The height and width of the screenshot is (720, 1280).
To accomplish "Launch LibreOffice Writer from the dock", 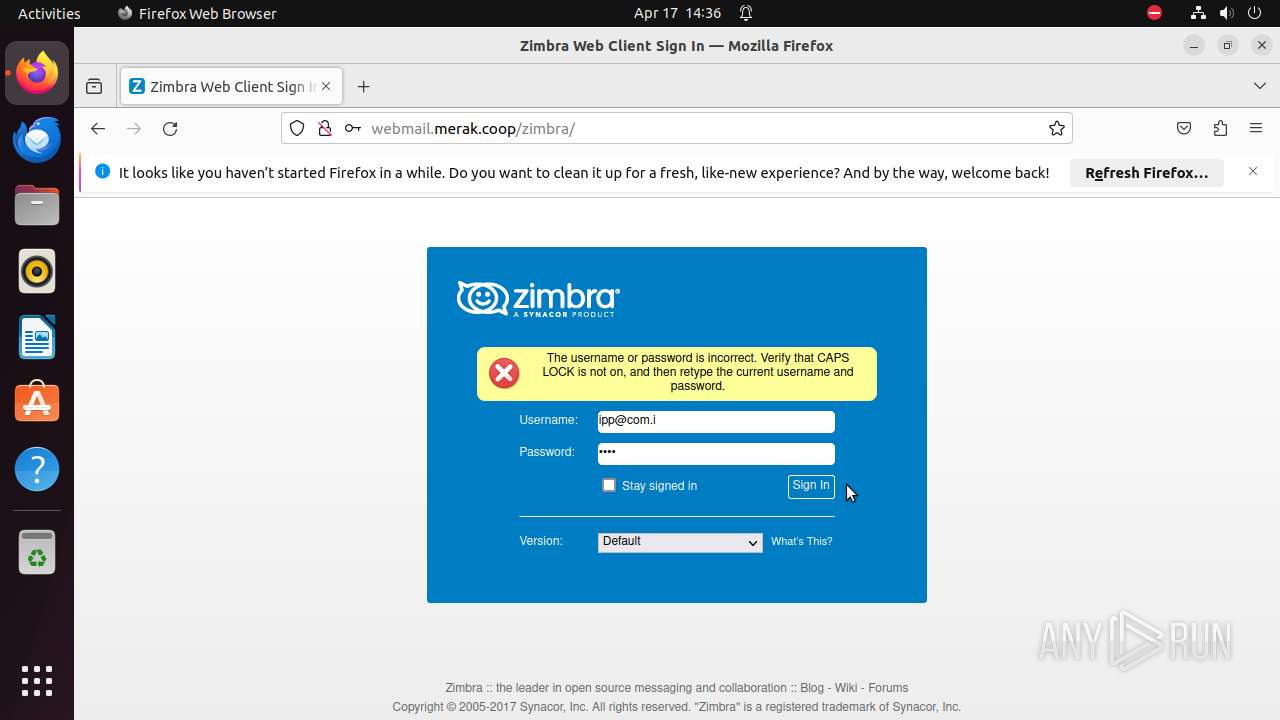I will pyautogui.click(x=37, y=337).
